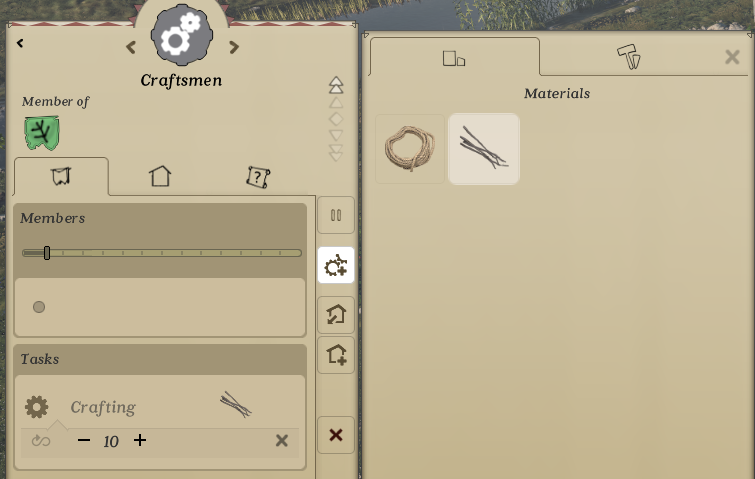
Task: Increase crafting amount with plus button
Action: pyautogui.click(x=140, y=440)
